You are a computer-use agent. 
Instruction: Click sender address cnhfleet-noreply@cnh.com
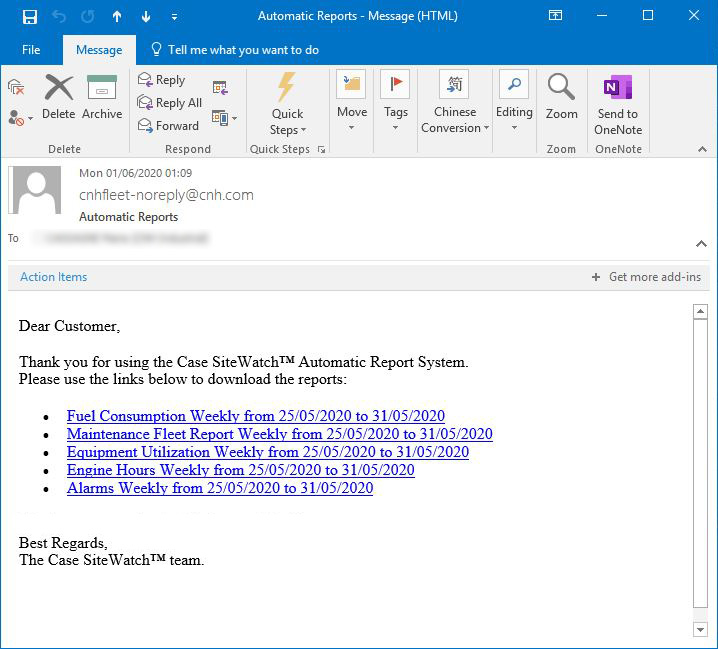point(166,195)
